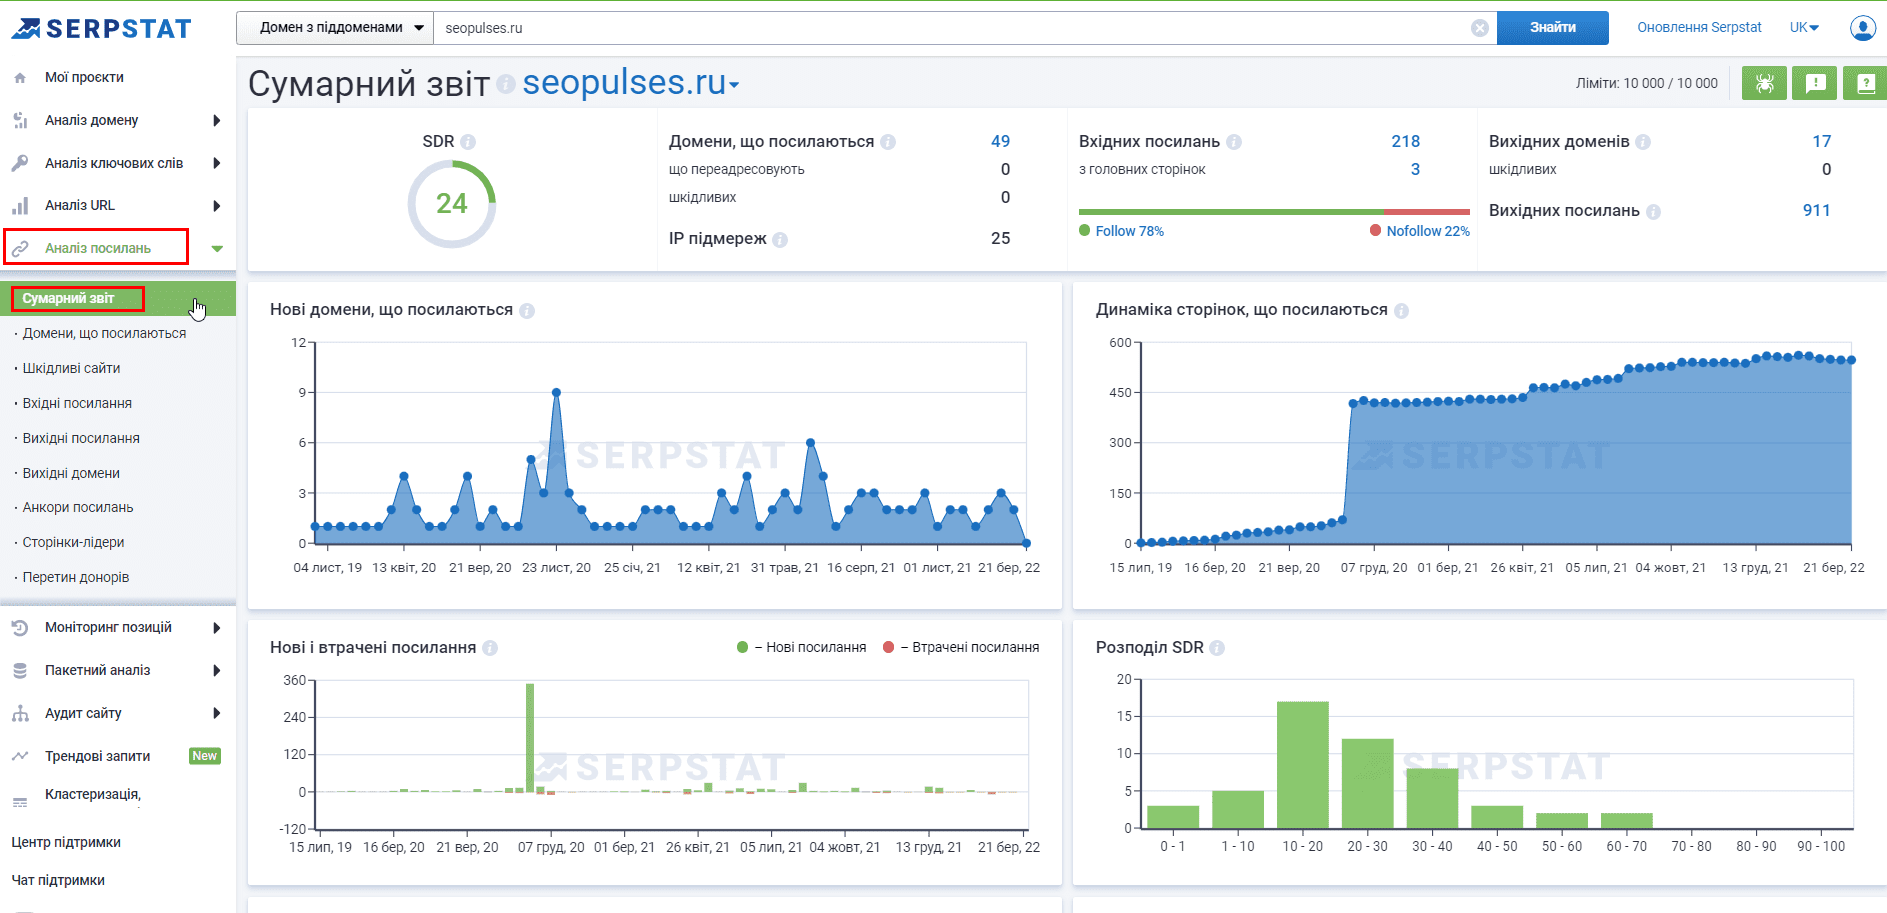Open Шкідливі сайти sidebar item
The width and height of the screenshot is (1887, 913).
tap(71, 369)
